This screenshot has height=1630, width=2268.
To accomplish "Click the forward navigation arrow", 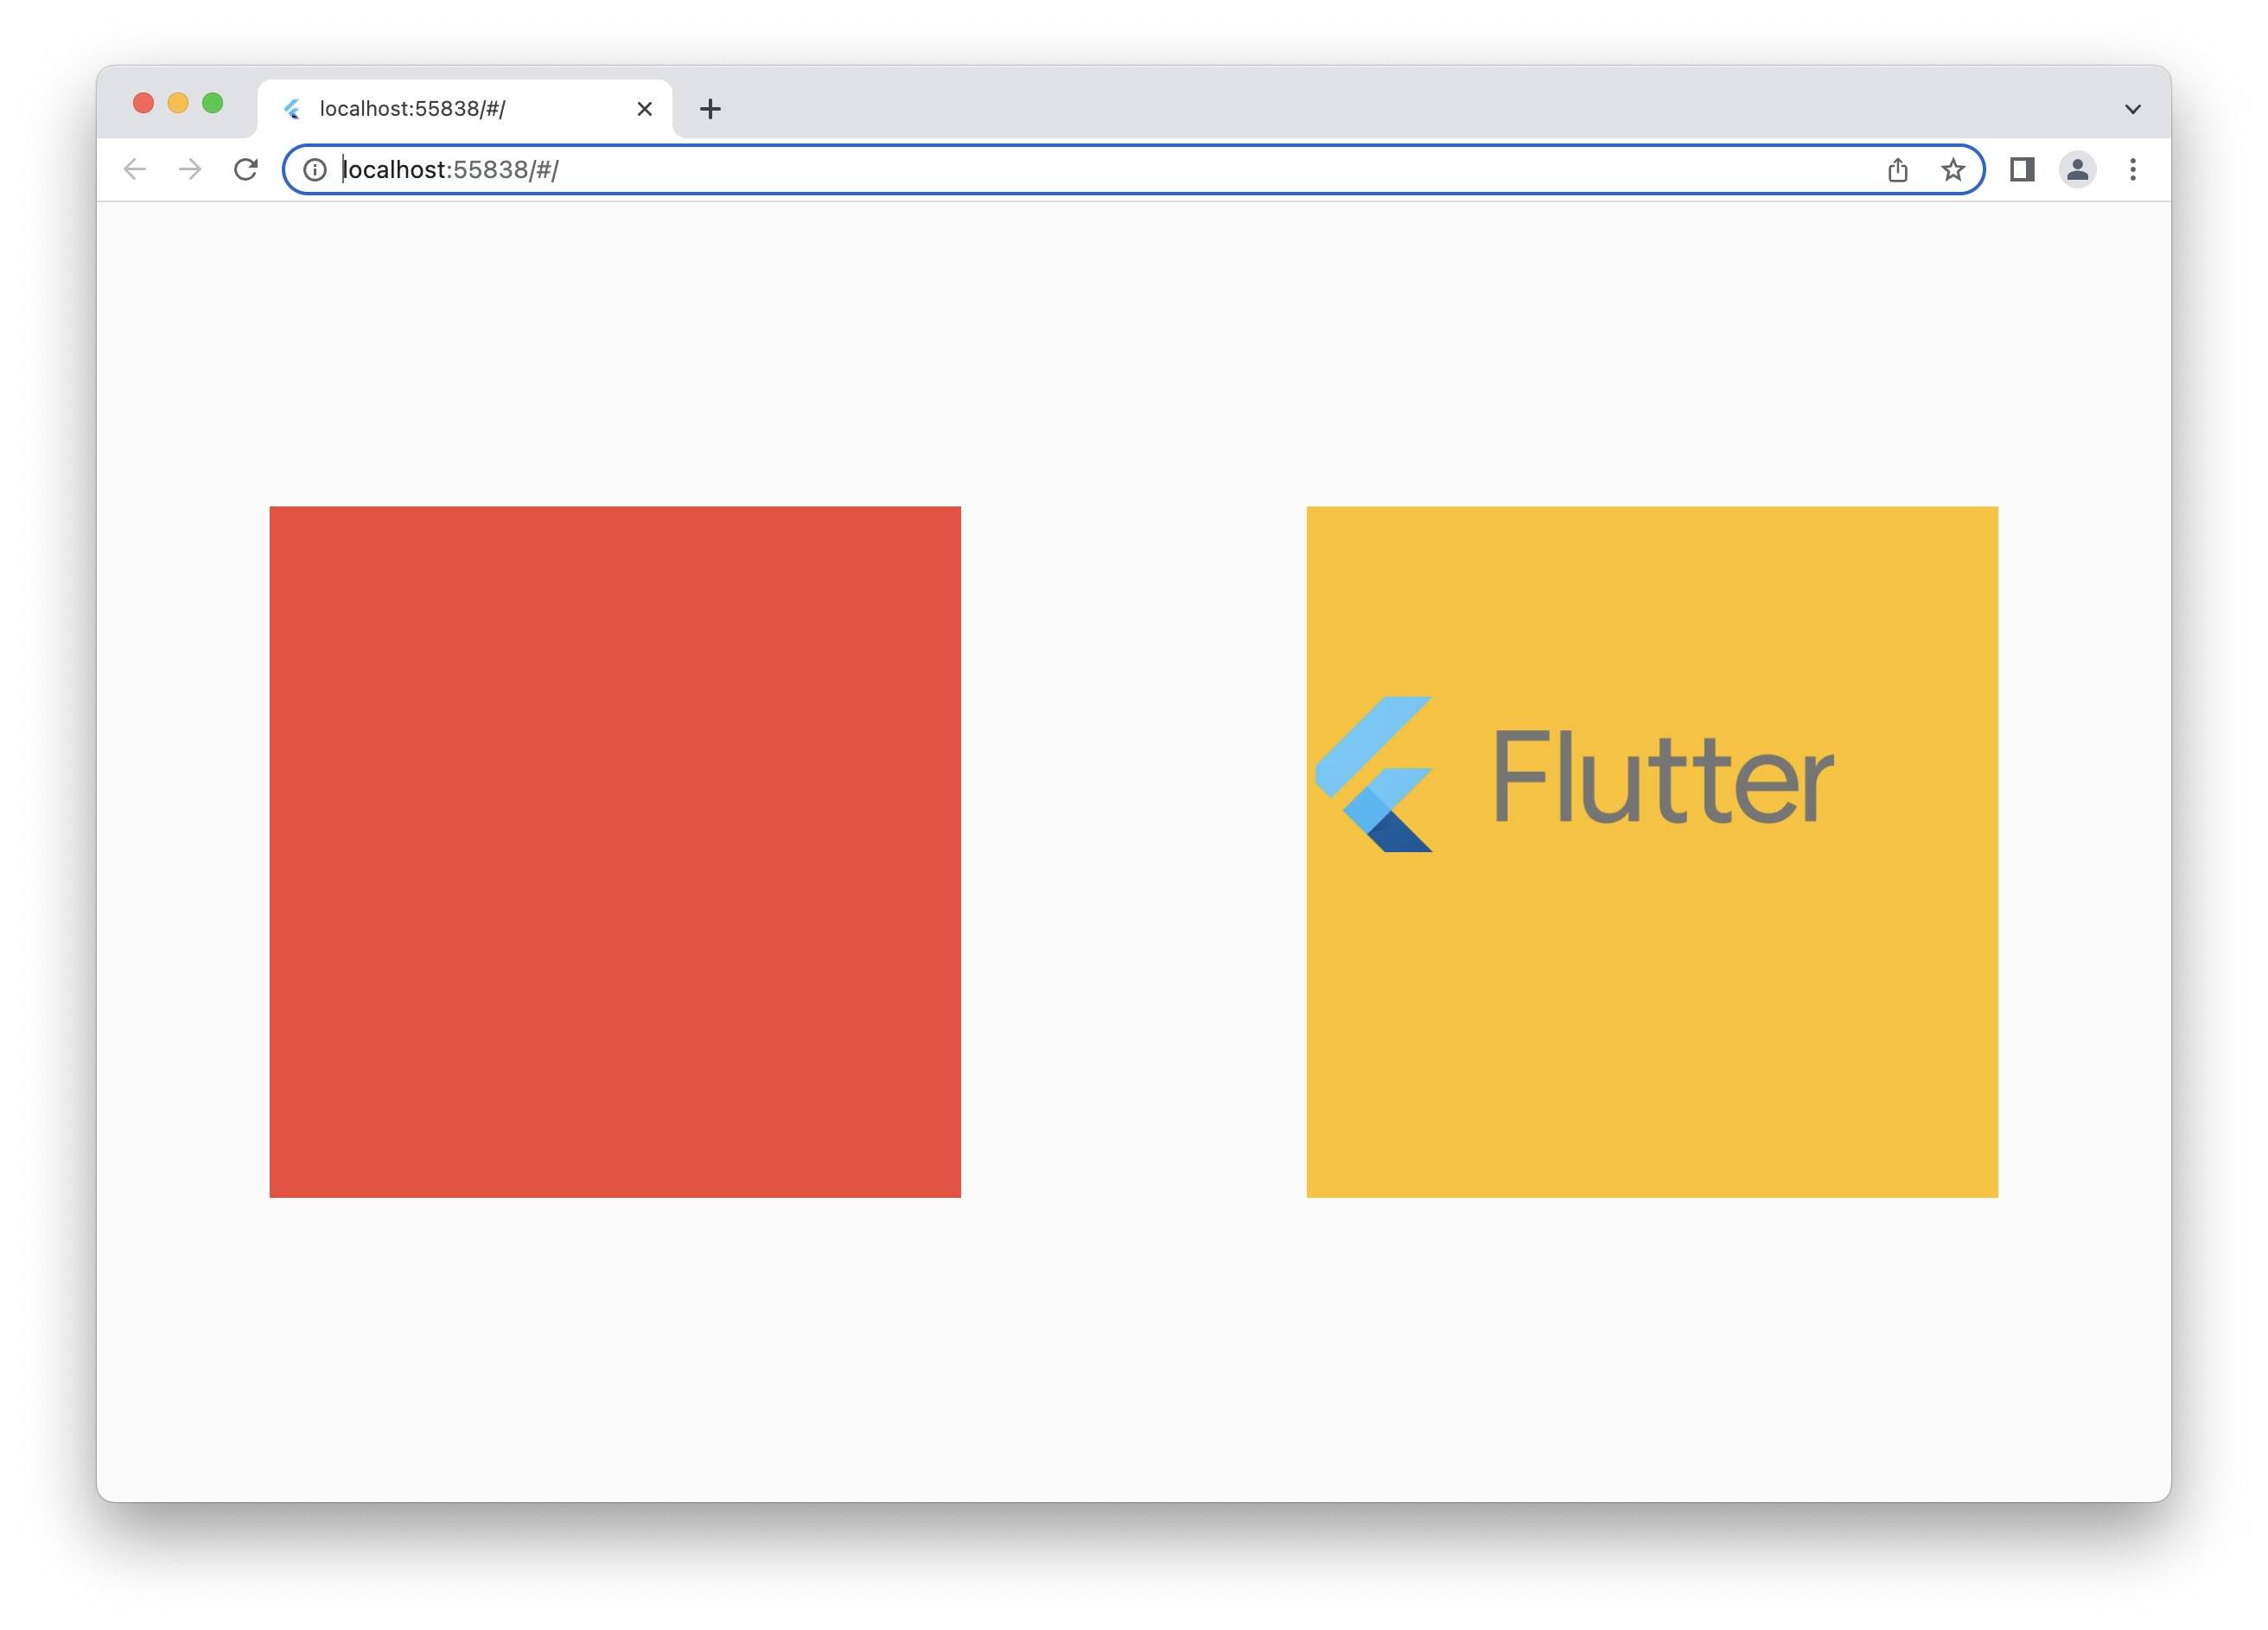I will pos(190,170).
